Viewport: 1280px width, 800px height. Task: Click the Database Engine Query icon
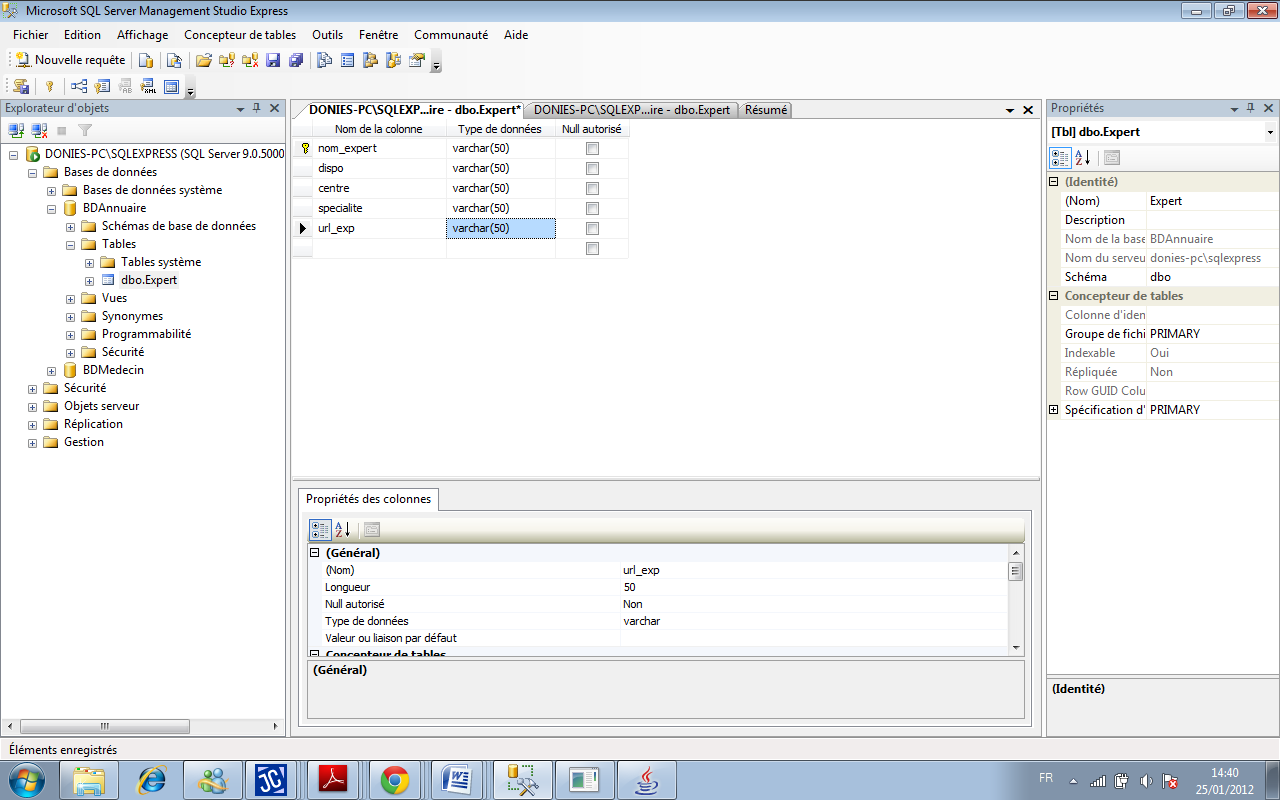click(x=146, y=60)
